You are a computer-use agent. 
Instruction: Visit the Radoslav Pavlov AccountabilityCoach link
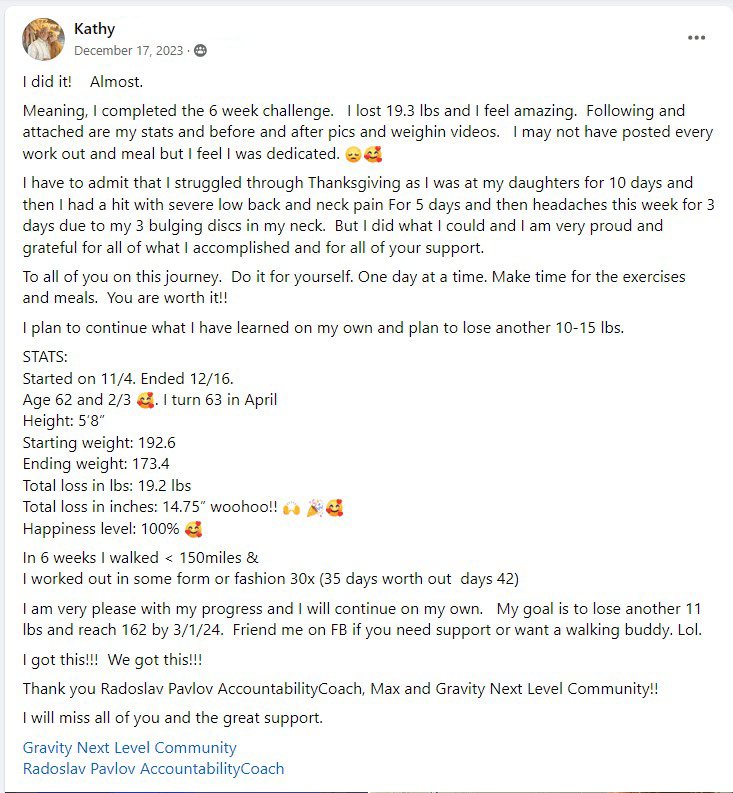tap(153, 768)
